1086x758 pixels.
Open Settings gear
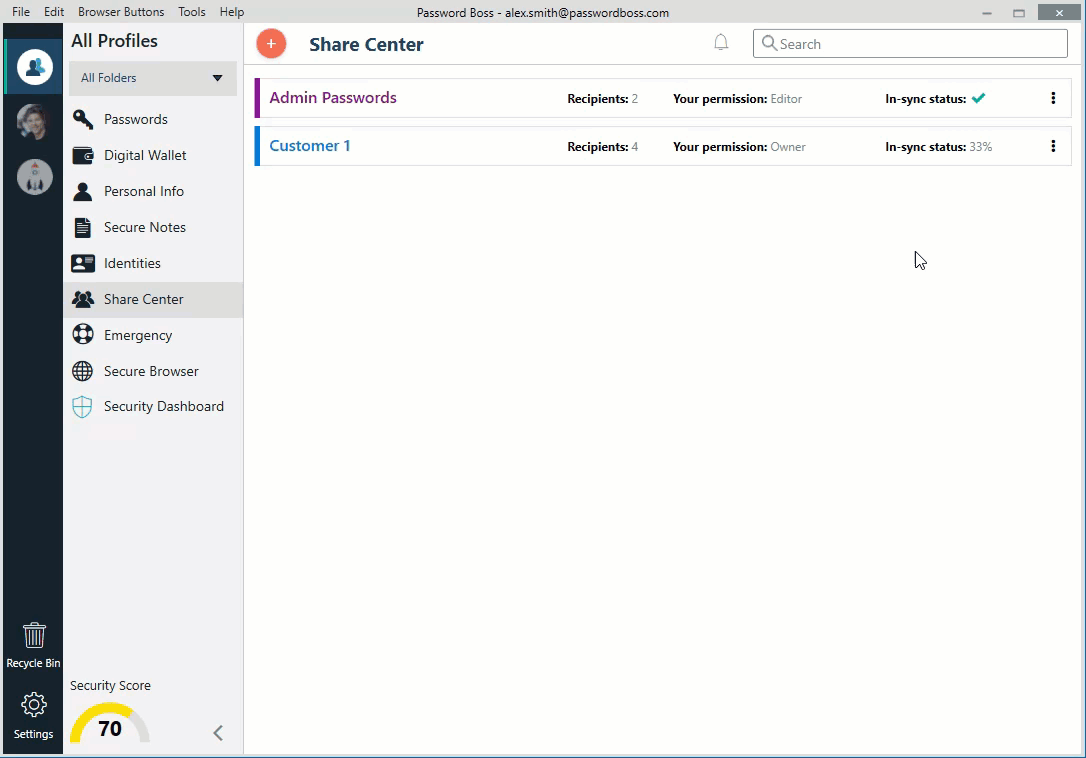(33, 716)
